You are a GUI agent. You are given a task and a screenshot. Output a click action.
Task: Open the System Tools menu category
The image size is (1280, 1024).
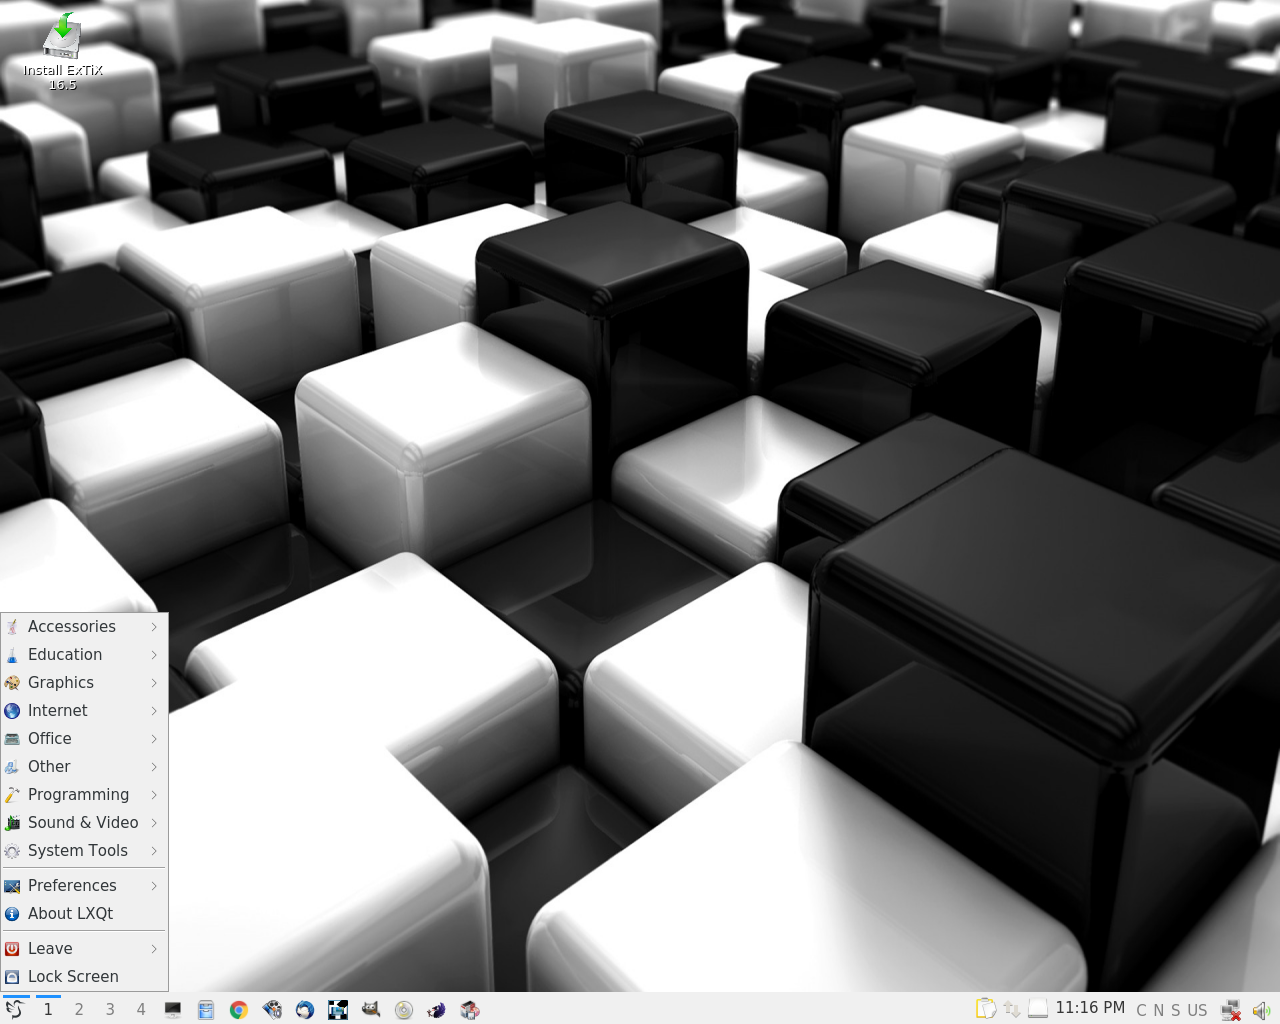tap(84, 851)
